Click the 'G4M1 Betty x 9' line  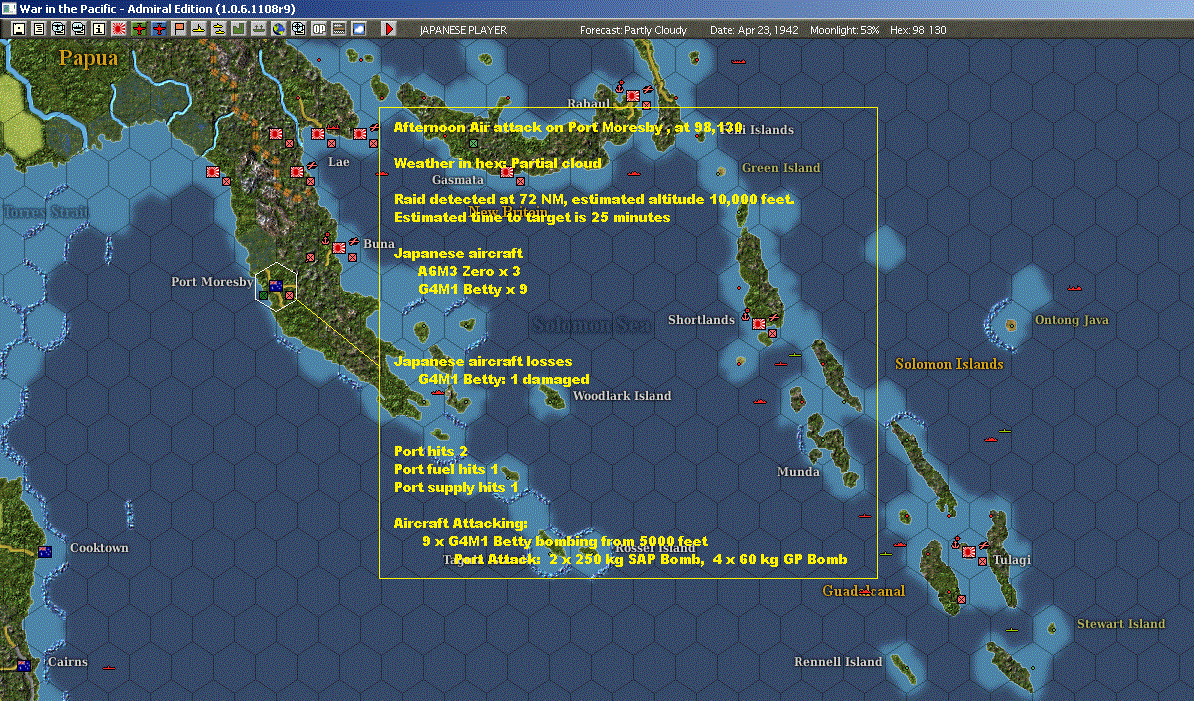click(x=472, y=289)
